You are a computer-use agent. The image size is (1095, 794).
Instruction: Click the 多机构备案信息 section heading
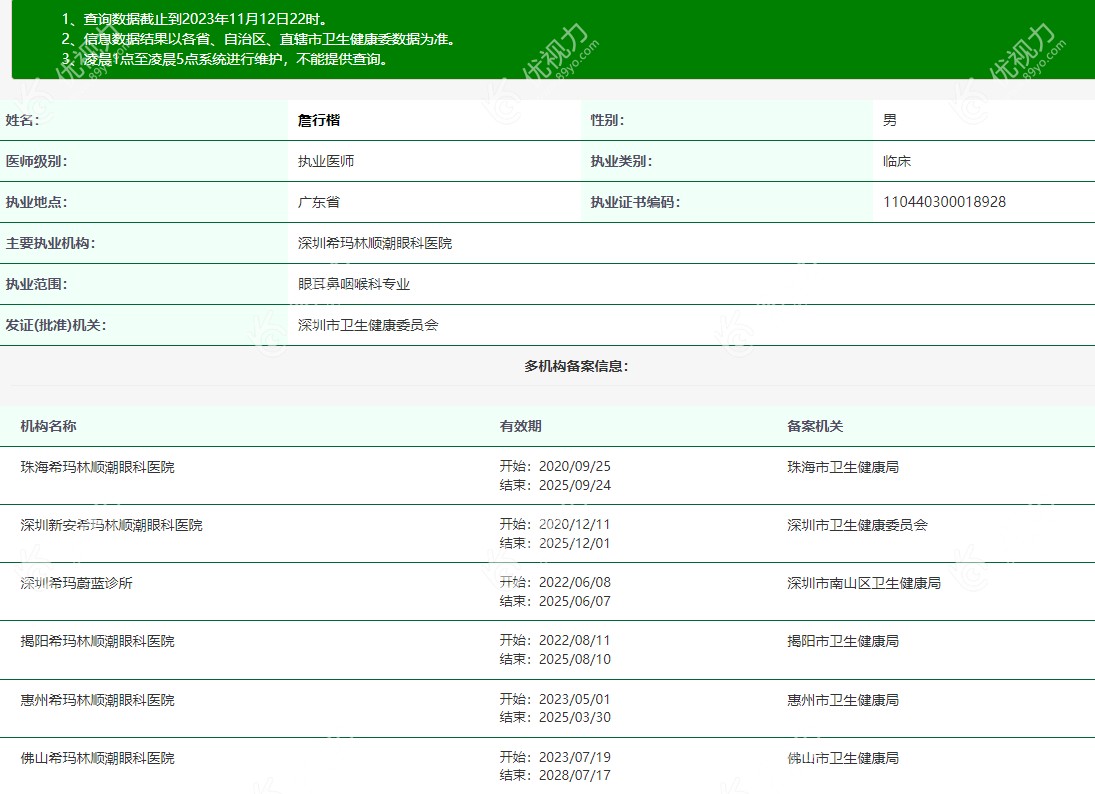tap(576, 366)
